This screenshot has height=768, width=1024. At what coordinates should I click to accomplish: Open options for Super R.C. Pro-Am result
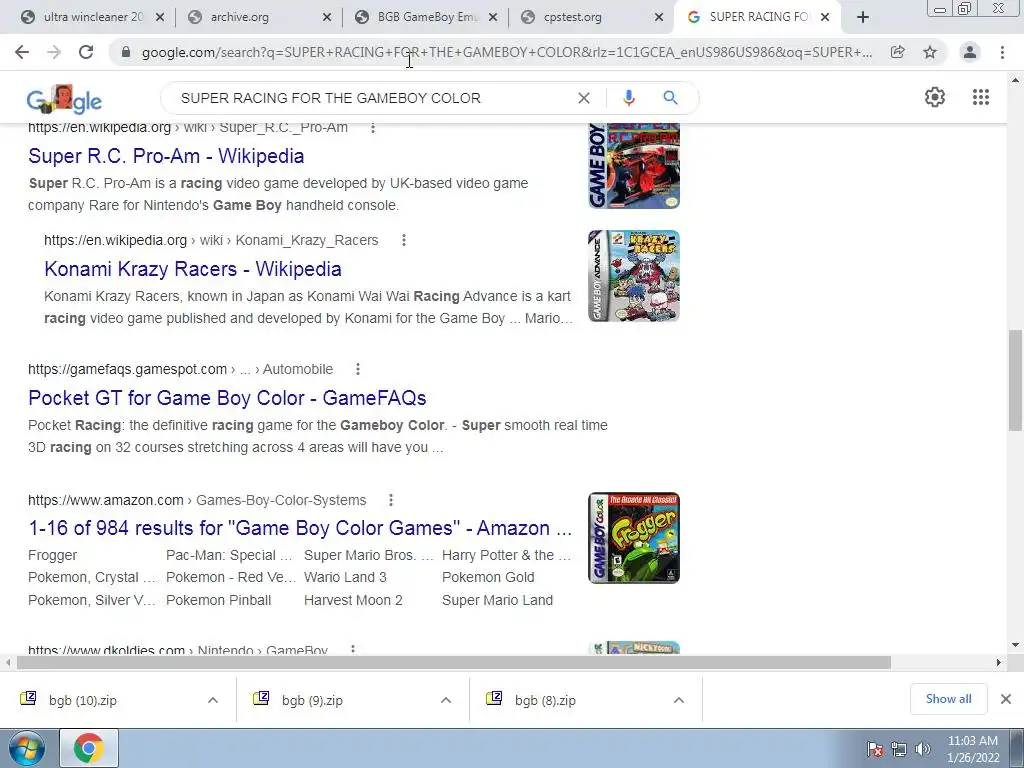[x=373, y=127]
